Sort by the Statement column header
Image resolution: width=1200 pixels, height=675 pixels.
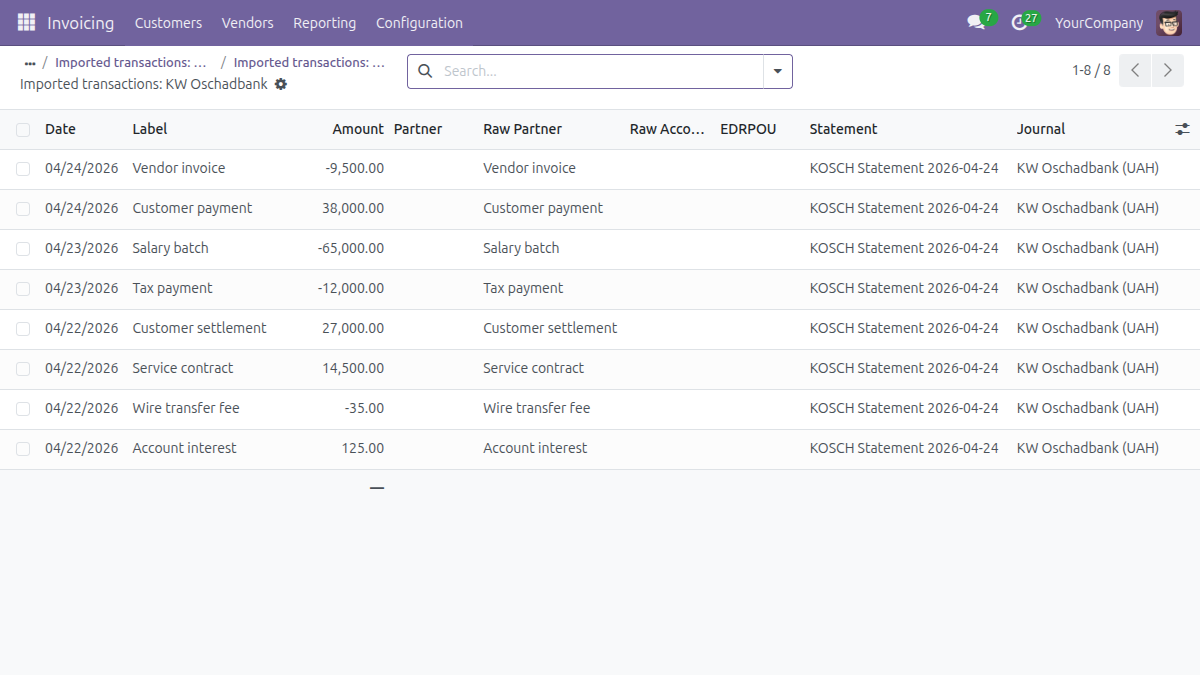[x=843, y=129]
